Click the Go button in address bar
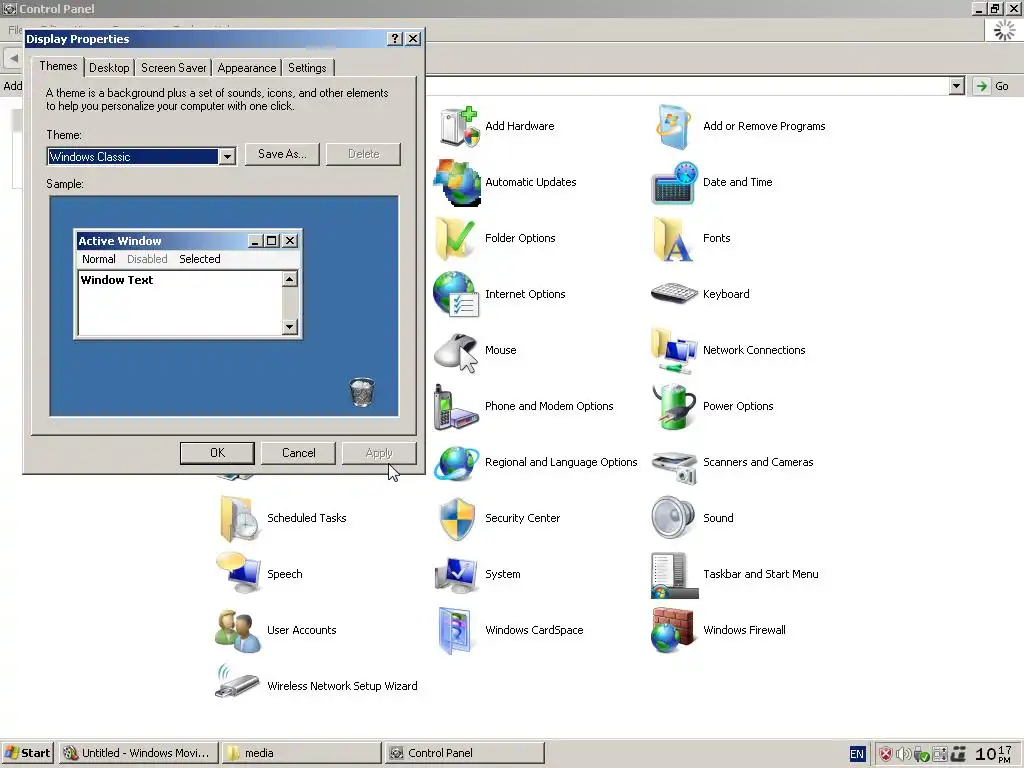1024x768 pixels. click(x=993, y=86)
